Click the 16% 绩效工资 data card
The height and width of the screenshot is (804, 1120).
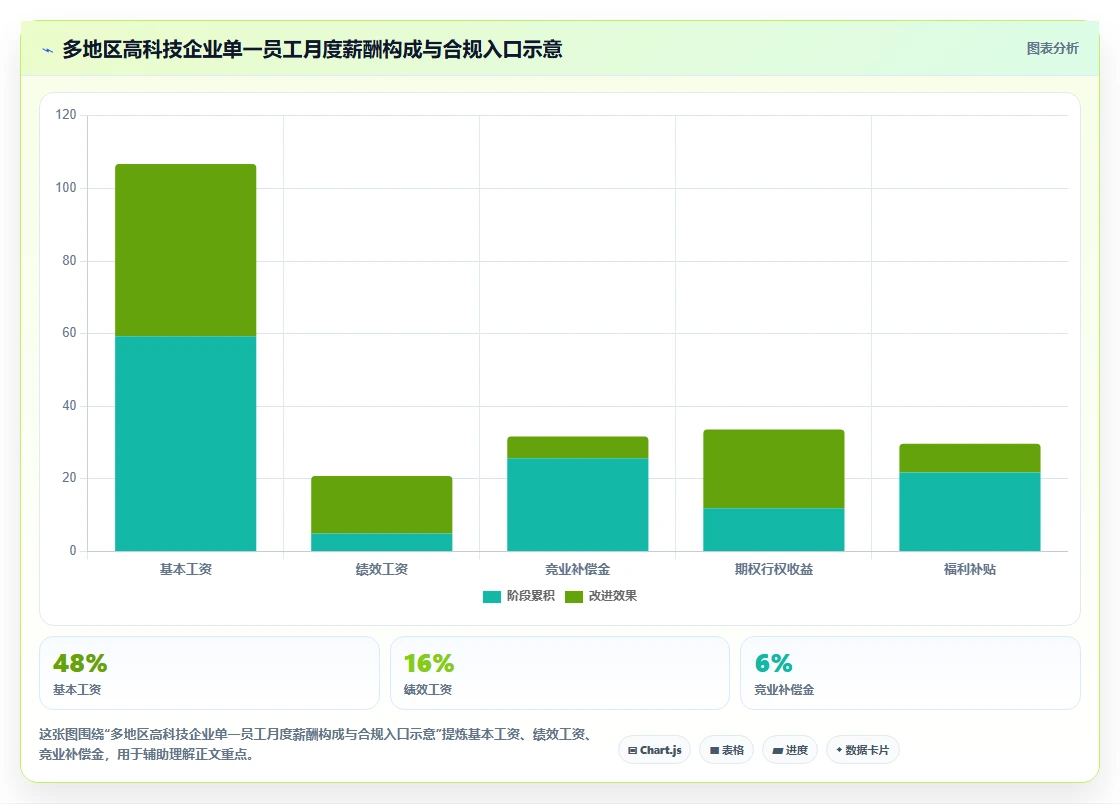point(560,673)
